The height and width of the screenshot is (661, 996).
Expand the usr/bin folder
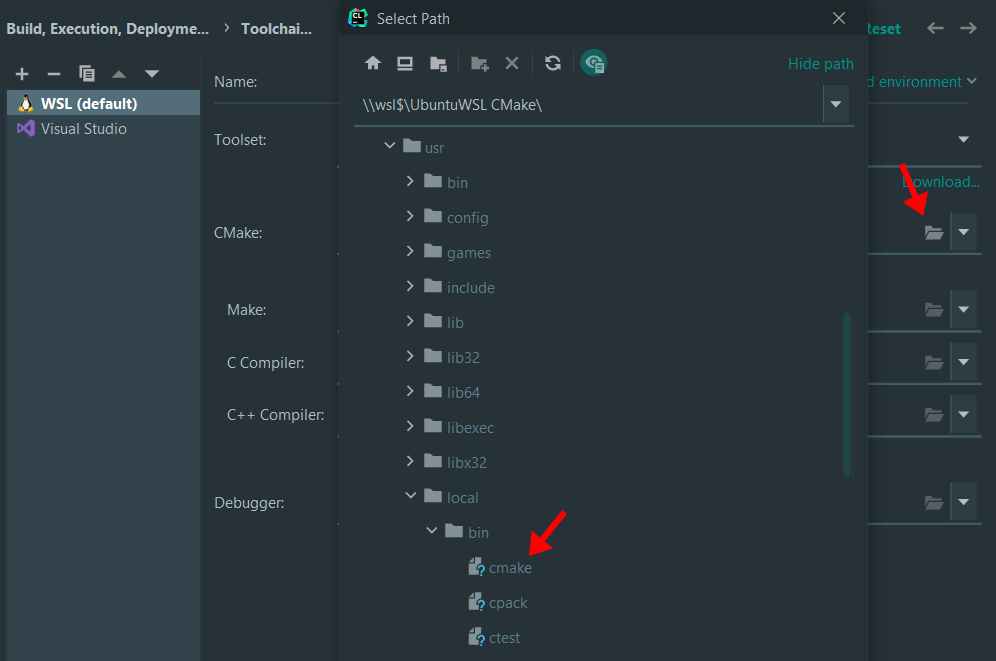coord(410,182)
